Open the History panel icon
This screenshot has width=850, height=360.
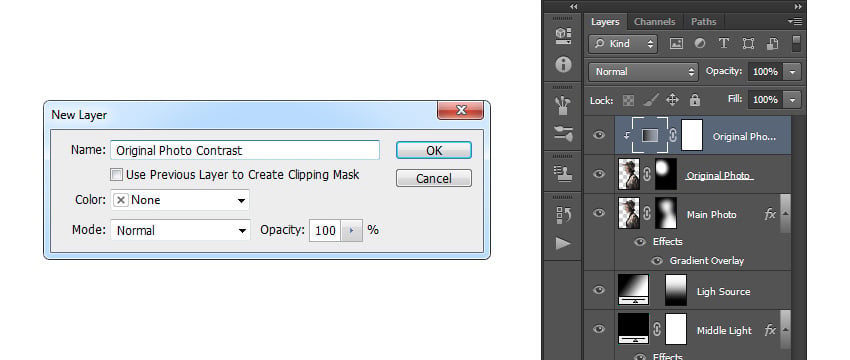click(x=563, y=215)
